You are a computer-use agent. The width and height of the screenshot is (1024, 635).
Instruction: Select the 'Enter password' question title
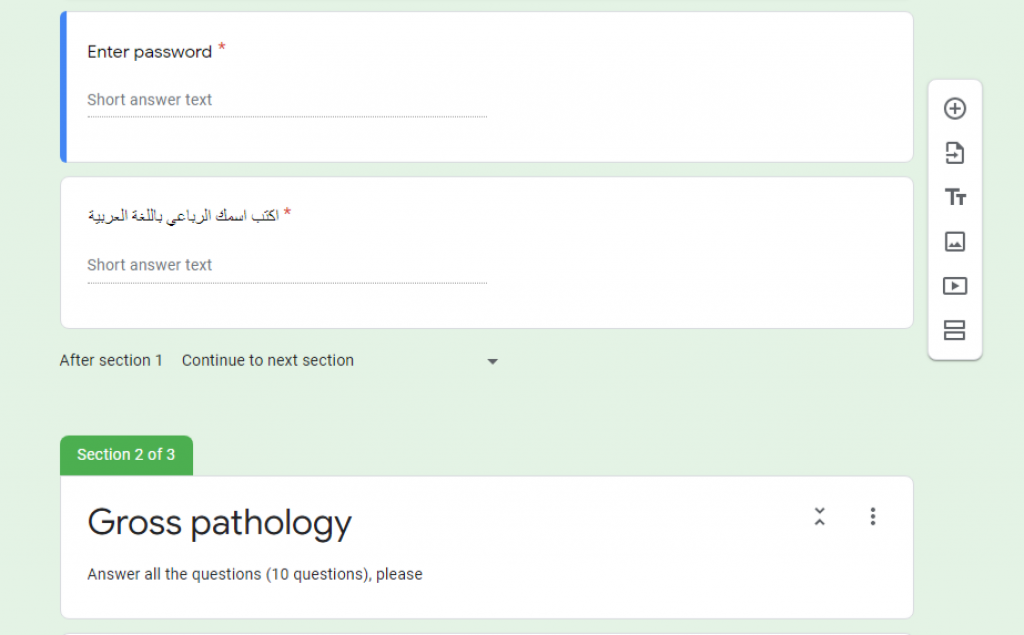coord(149,52)
